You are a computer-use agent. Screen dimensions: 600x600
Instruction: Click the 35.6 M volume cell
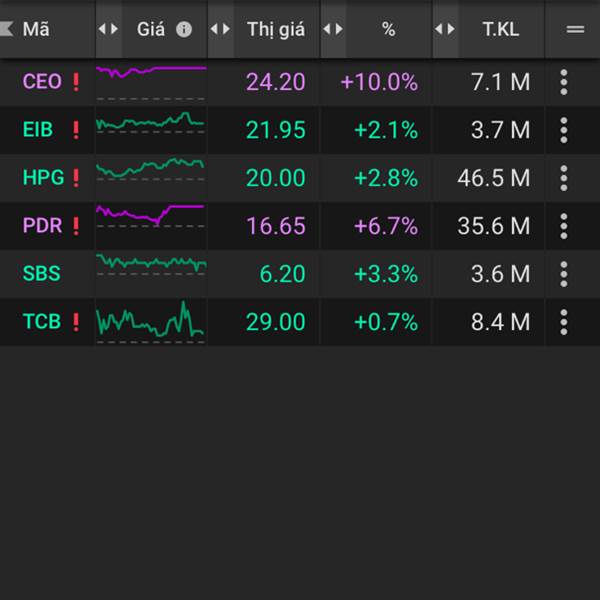tap(494, 226)
